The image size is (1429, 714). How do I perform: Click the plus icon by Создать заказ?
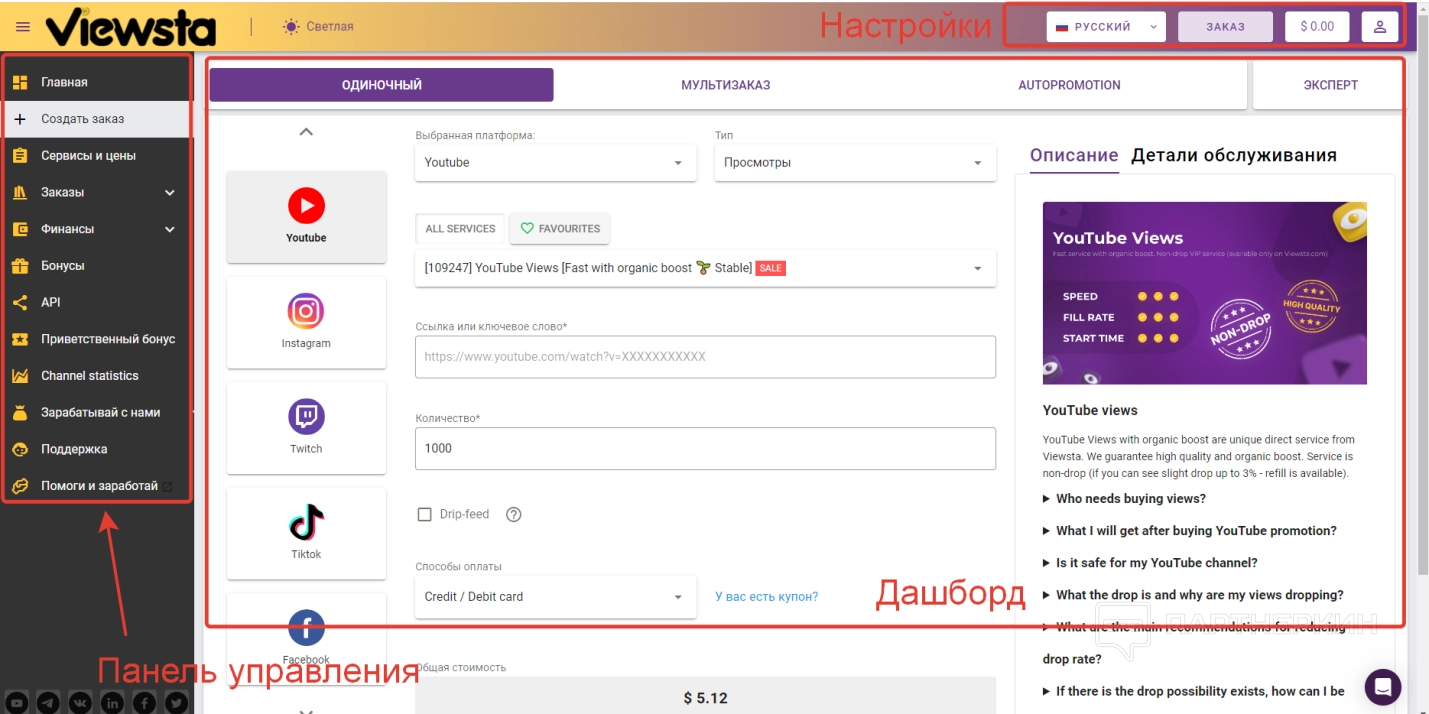pyautogui.click(x=20, y=119)
